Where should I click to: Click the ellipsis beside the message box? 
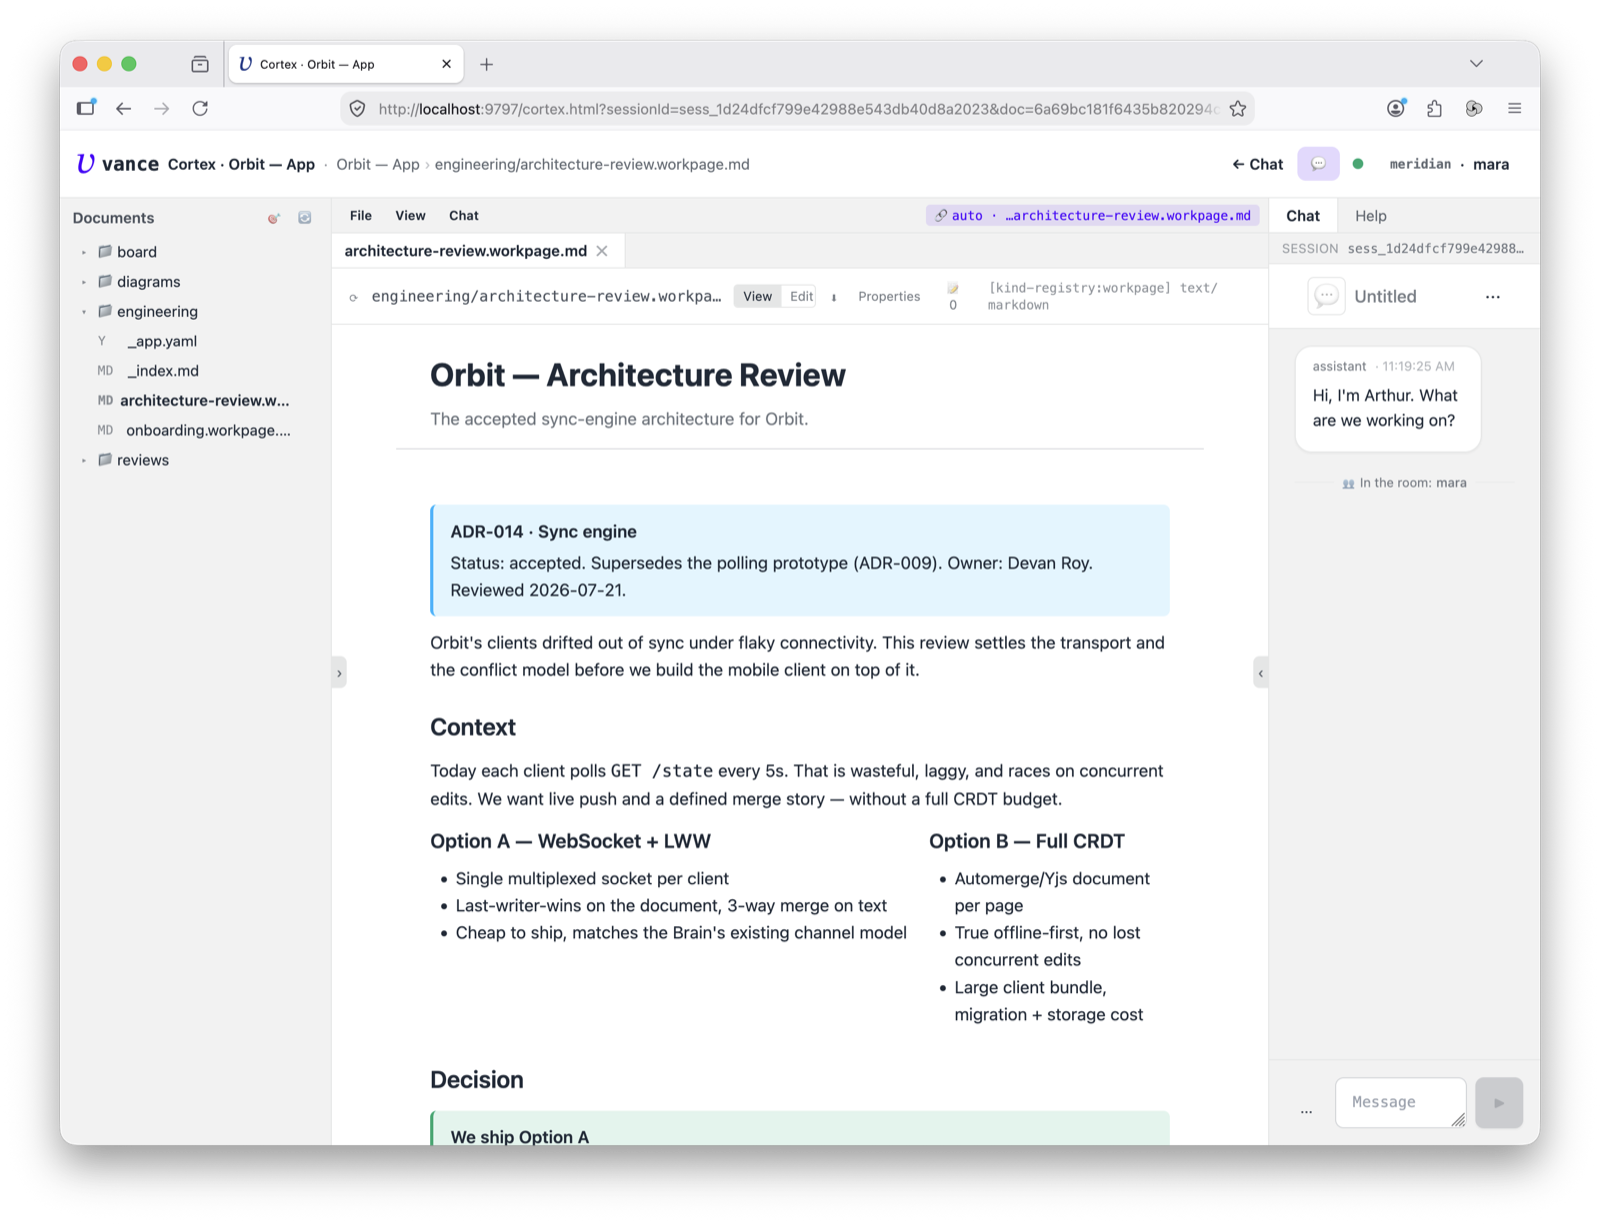click(1306, 1110)
